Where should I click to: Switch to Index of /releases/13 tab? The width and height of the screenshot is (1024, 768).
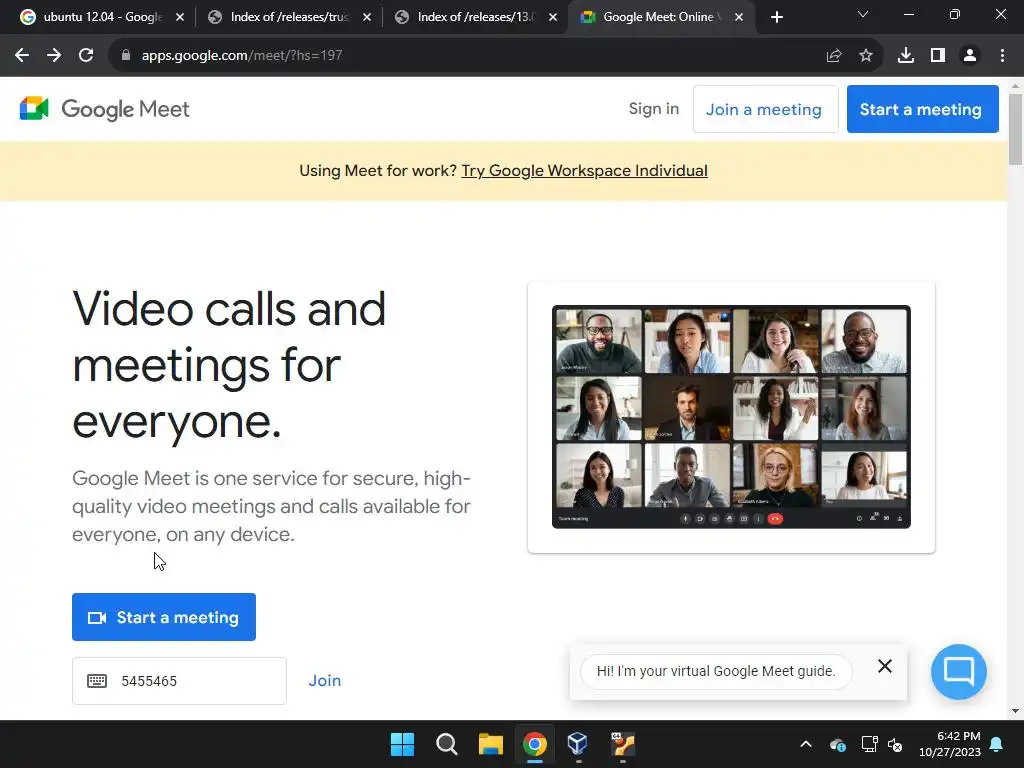pos(476,17)
